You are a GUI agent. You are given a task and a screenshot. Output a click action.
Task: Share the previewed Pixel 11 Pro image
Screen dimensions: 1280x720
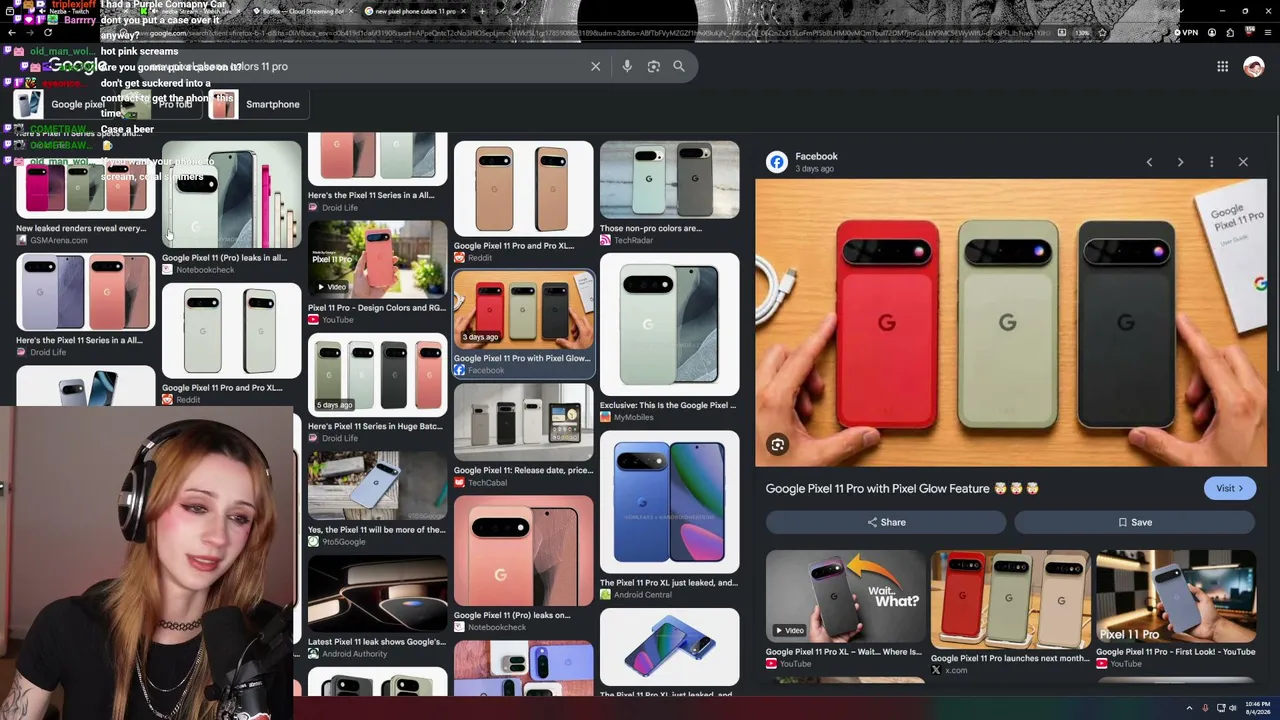(886, 522)
